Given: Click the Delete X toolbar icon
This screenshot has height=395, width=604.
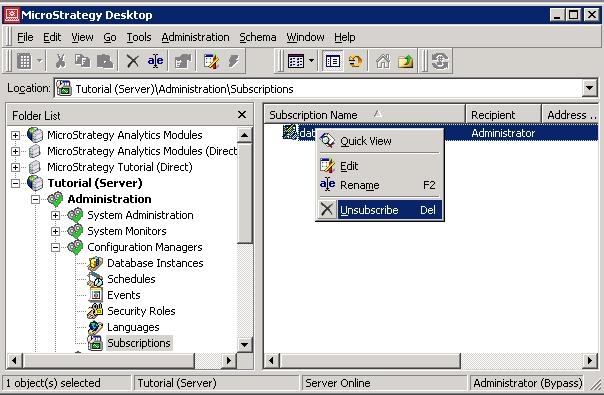Looking at the screenshot, I should click(x=133, y=61).
